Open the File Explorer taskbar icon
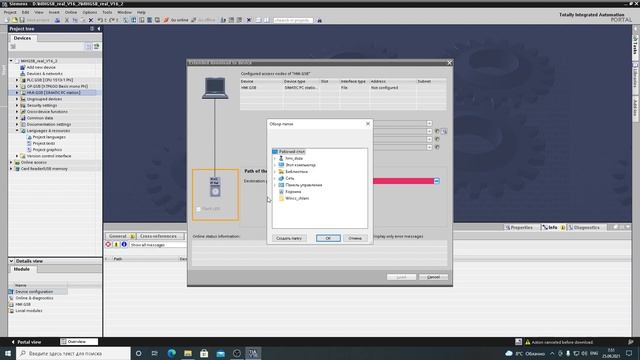This screenshot has width=640, height=360. pos(188,353)
